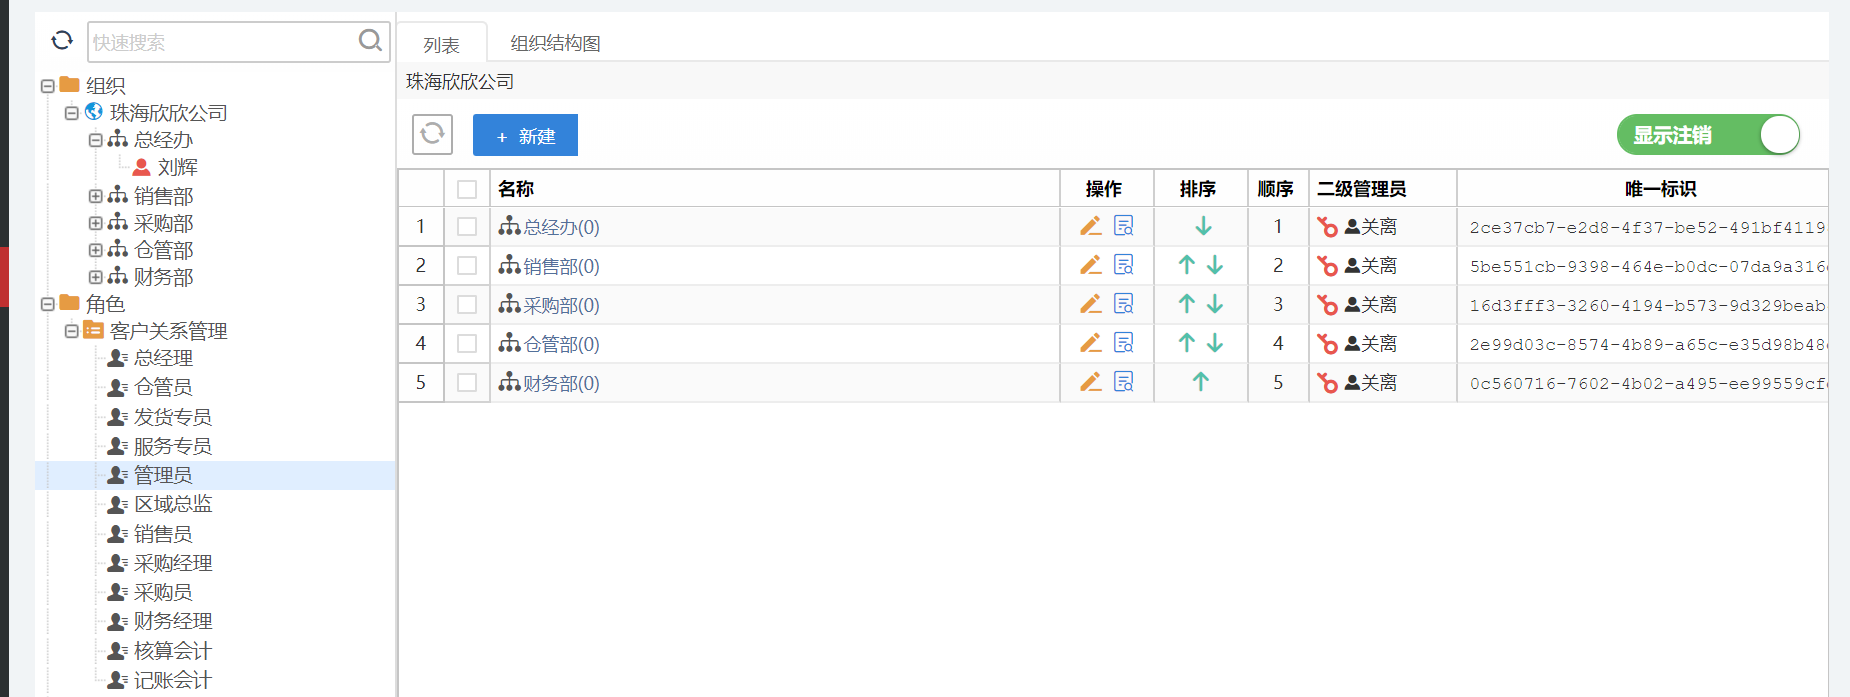Screen dimensions: 1850x697
Task: Move 销售部 row down
Action: click(1215, 265)
